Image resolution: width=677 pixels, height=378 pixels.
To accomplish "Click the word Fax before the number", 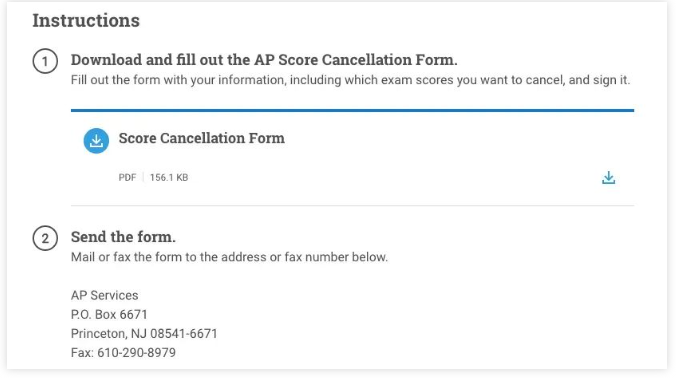I will point(82,353).
